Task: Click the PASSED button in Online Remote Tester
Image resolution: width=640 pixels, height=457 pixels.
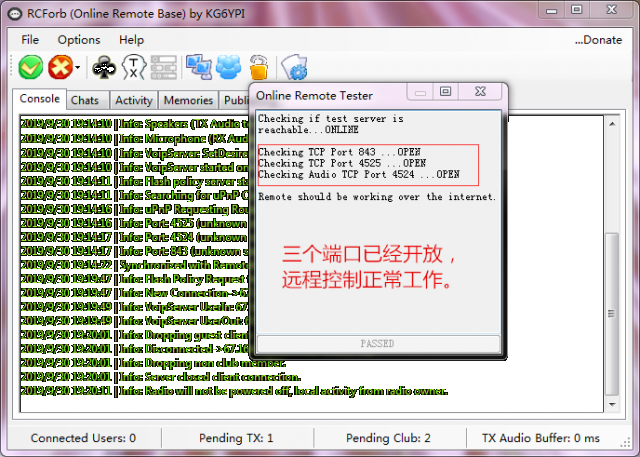Action: [x=378, y=344]
